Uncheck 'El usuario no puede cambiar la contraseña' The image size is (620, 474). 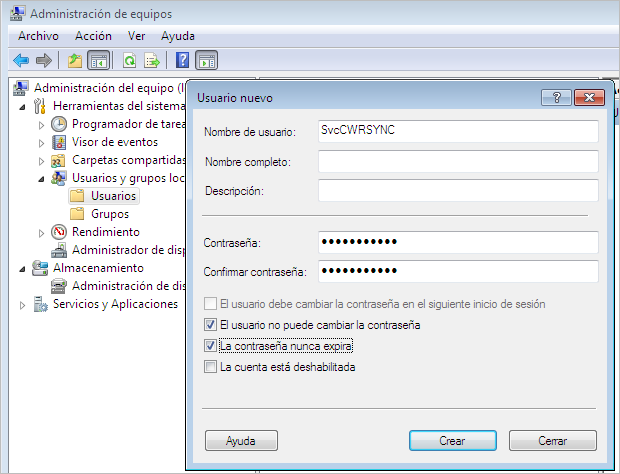coord(210,325)
